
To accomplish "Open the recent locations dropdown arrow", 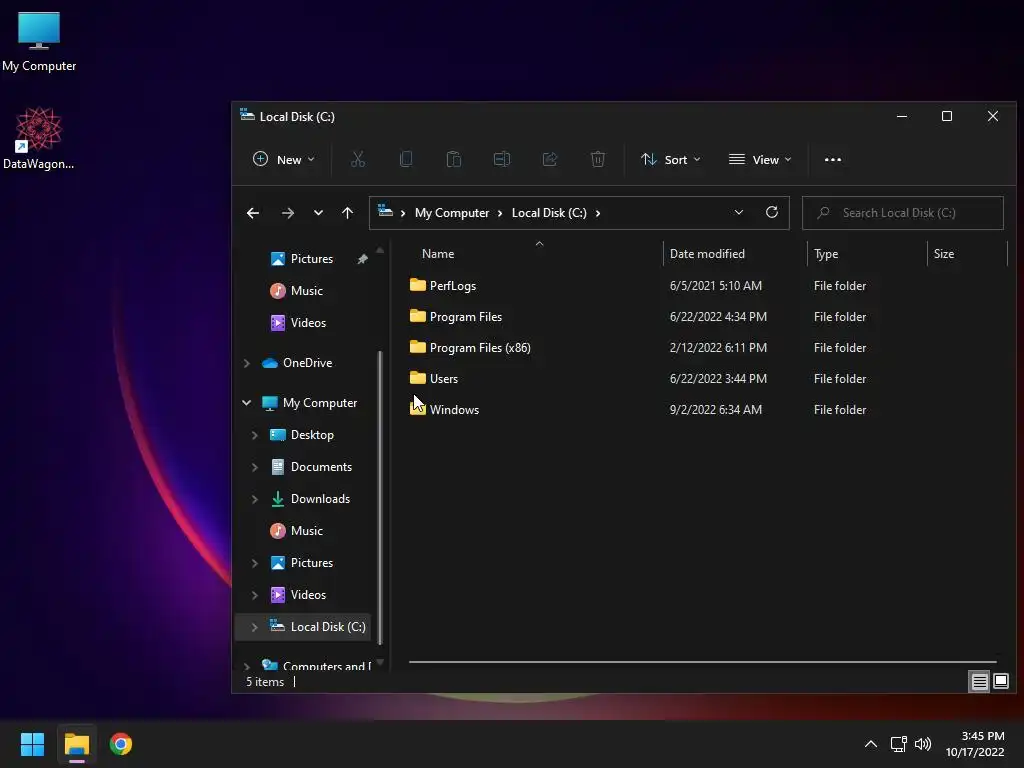I will click(318, 213).
